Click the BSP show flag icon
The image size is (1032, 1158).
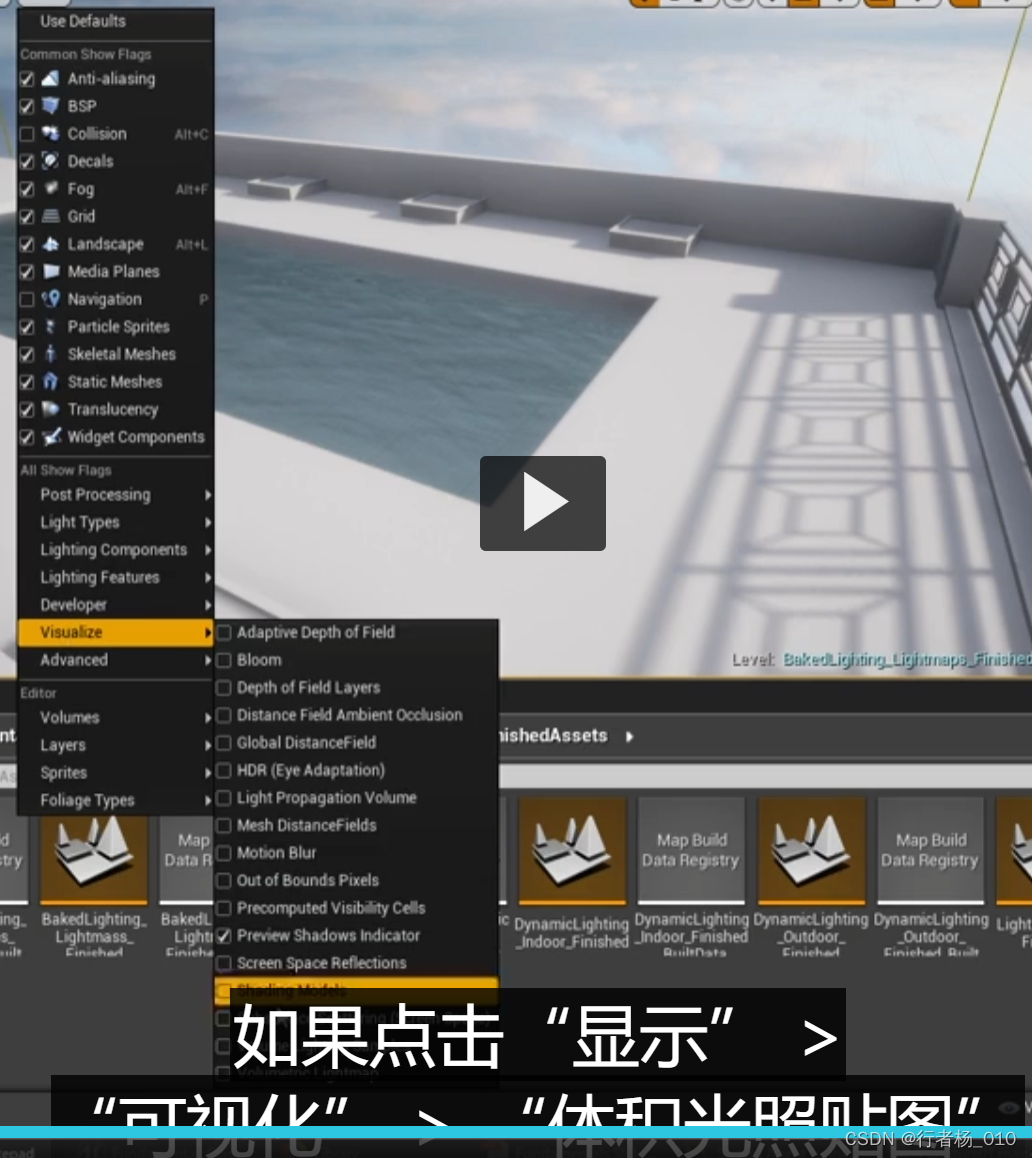pyautogui.click(x=50, y=106)
